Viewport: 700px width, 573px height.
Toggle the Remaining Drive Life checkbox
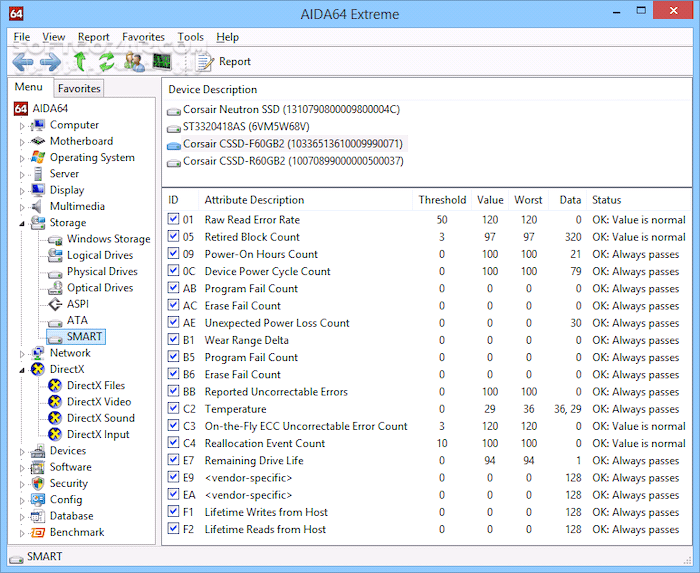pos(175,461)
